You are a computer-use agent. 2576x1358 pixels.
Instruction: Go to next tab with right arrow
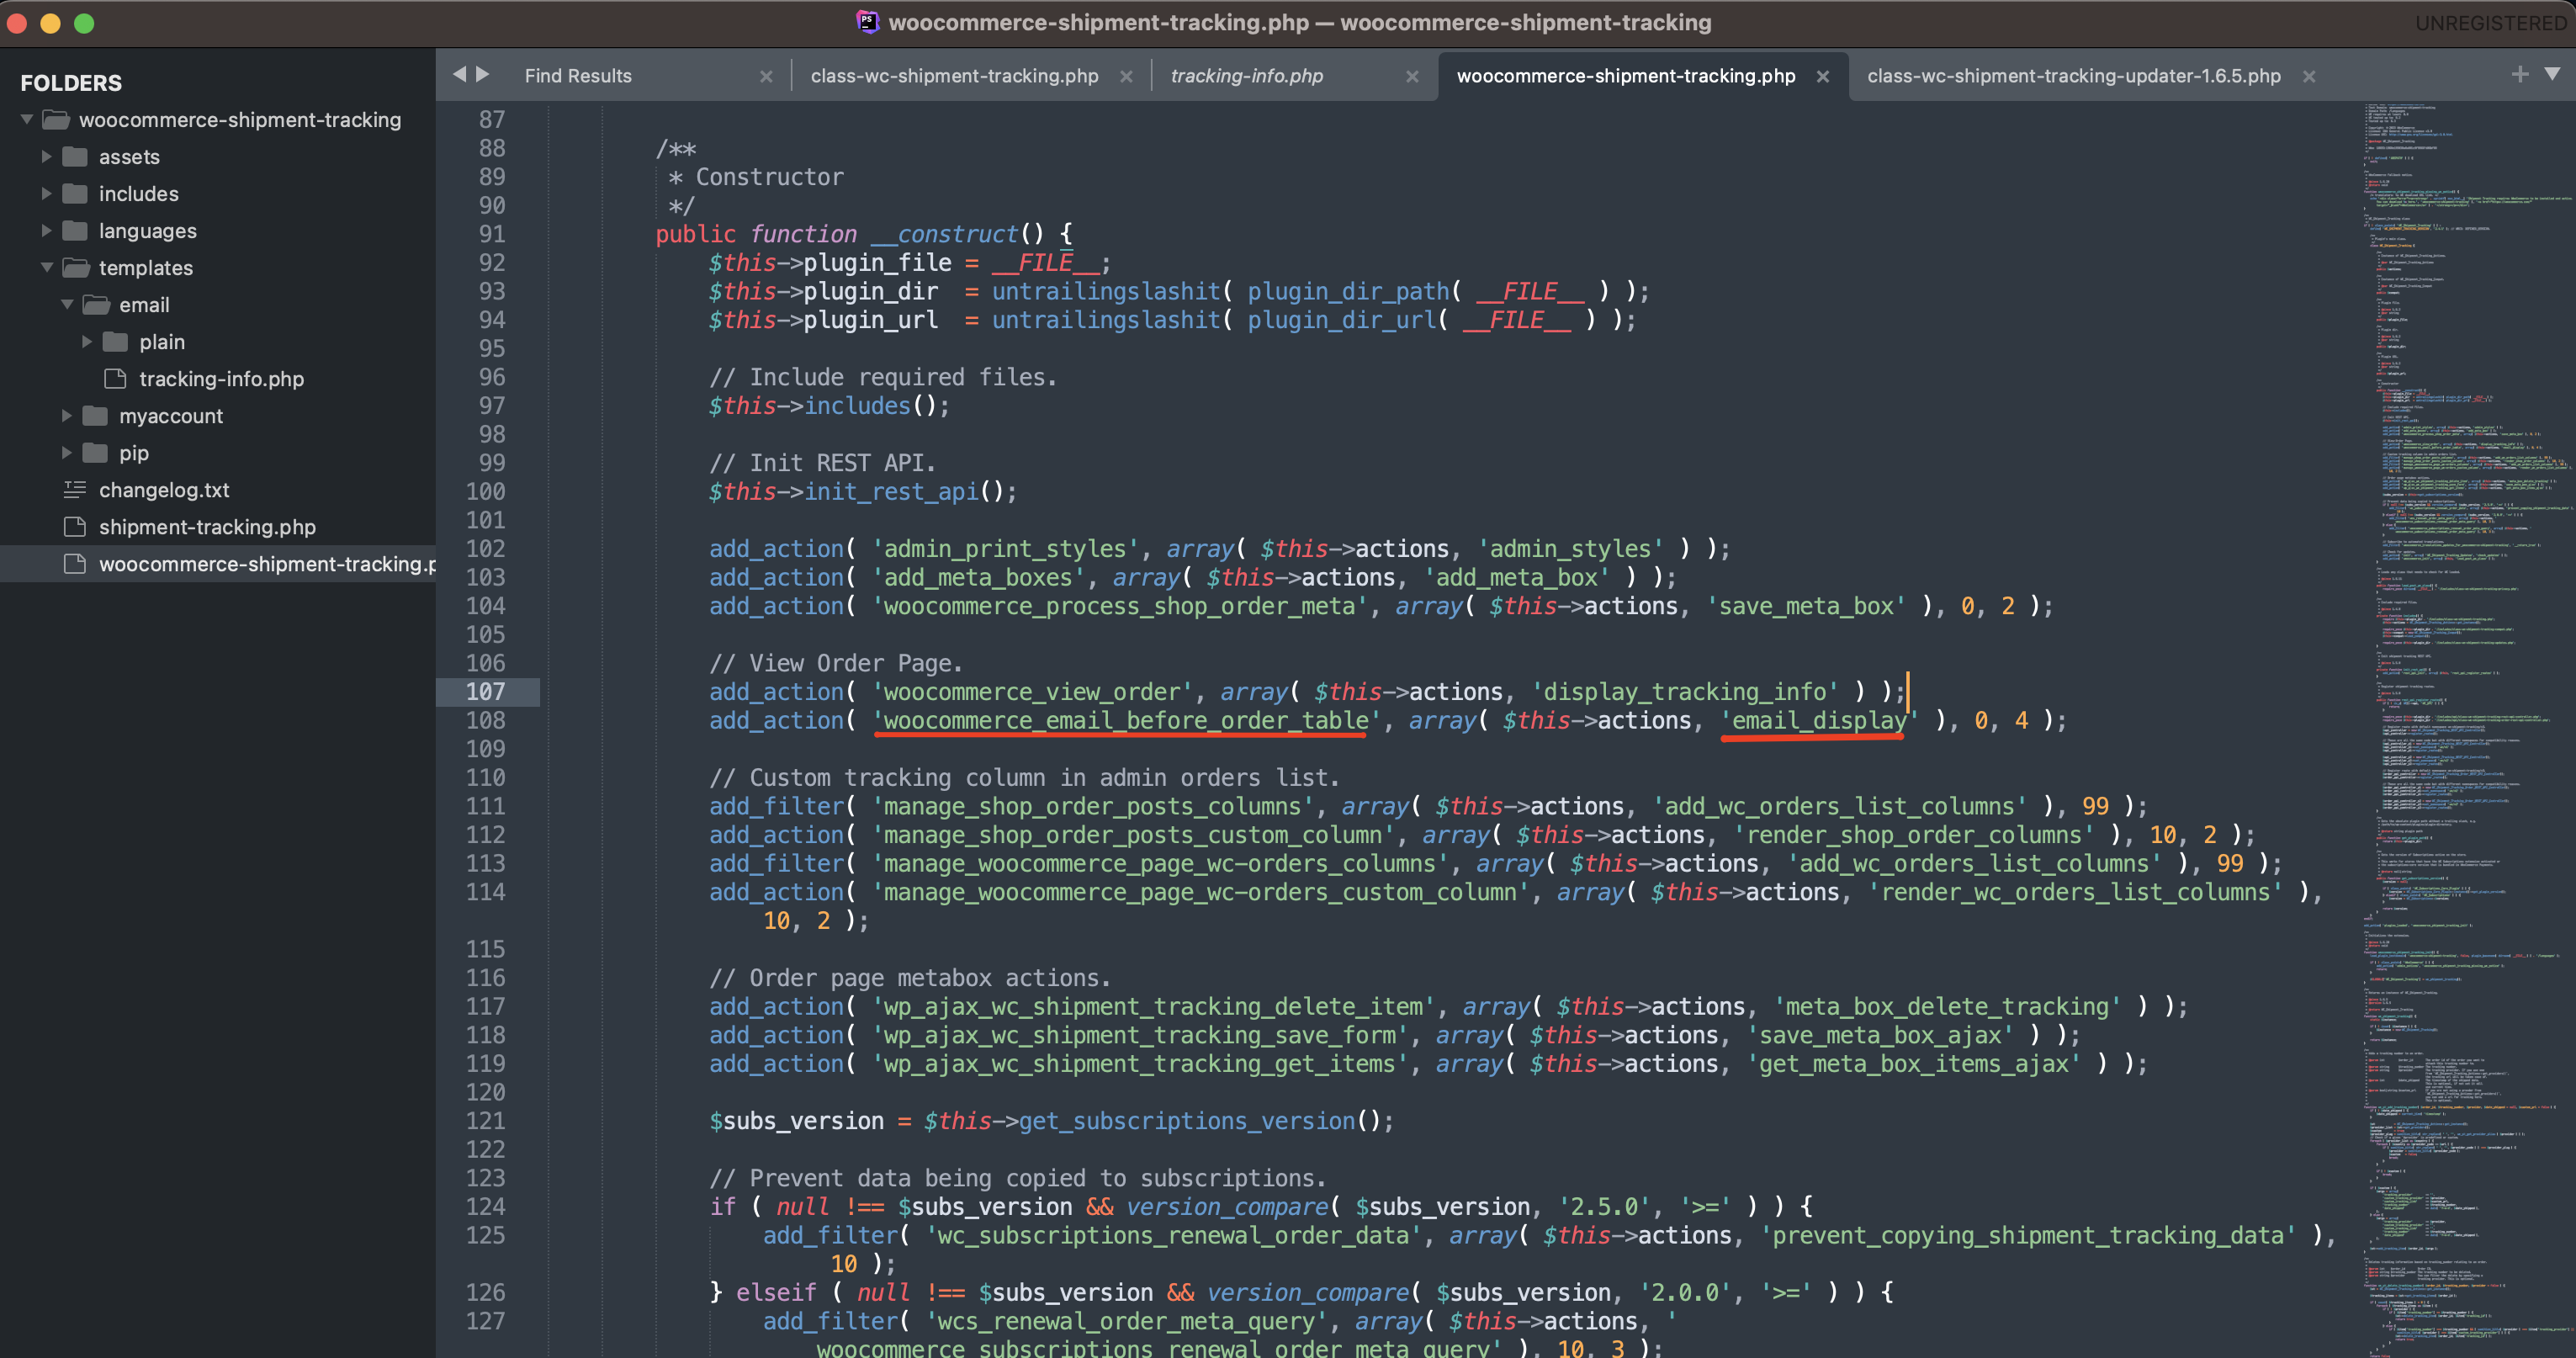tap(483, 75)
